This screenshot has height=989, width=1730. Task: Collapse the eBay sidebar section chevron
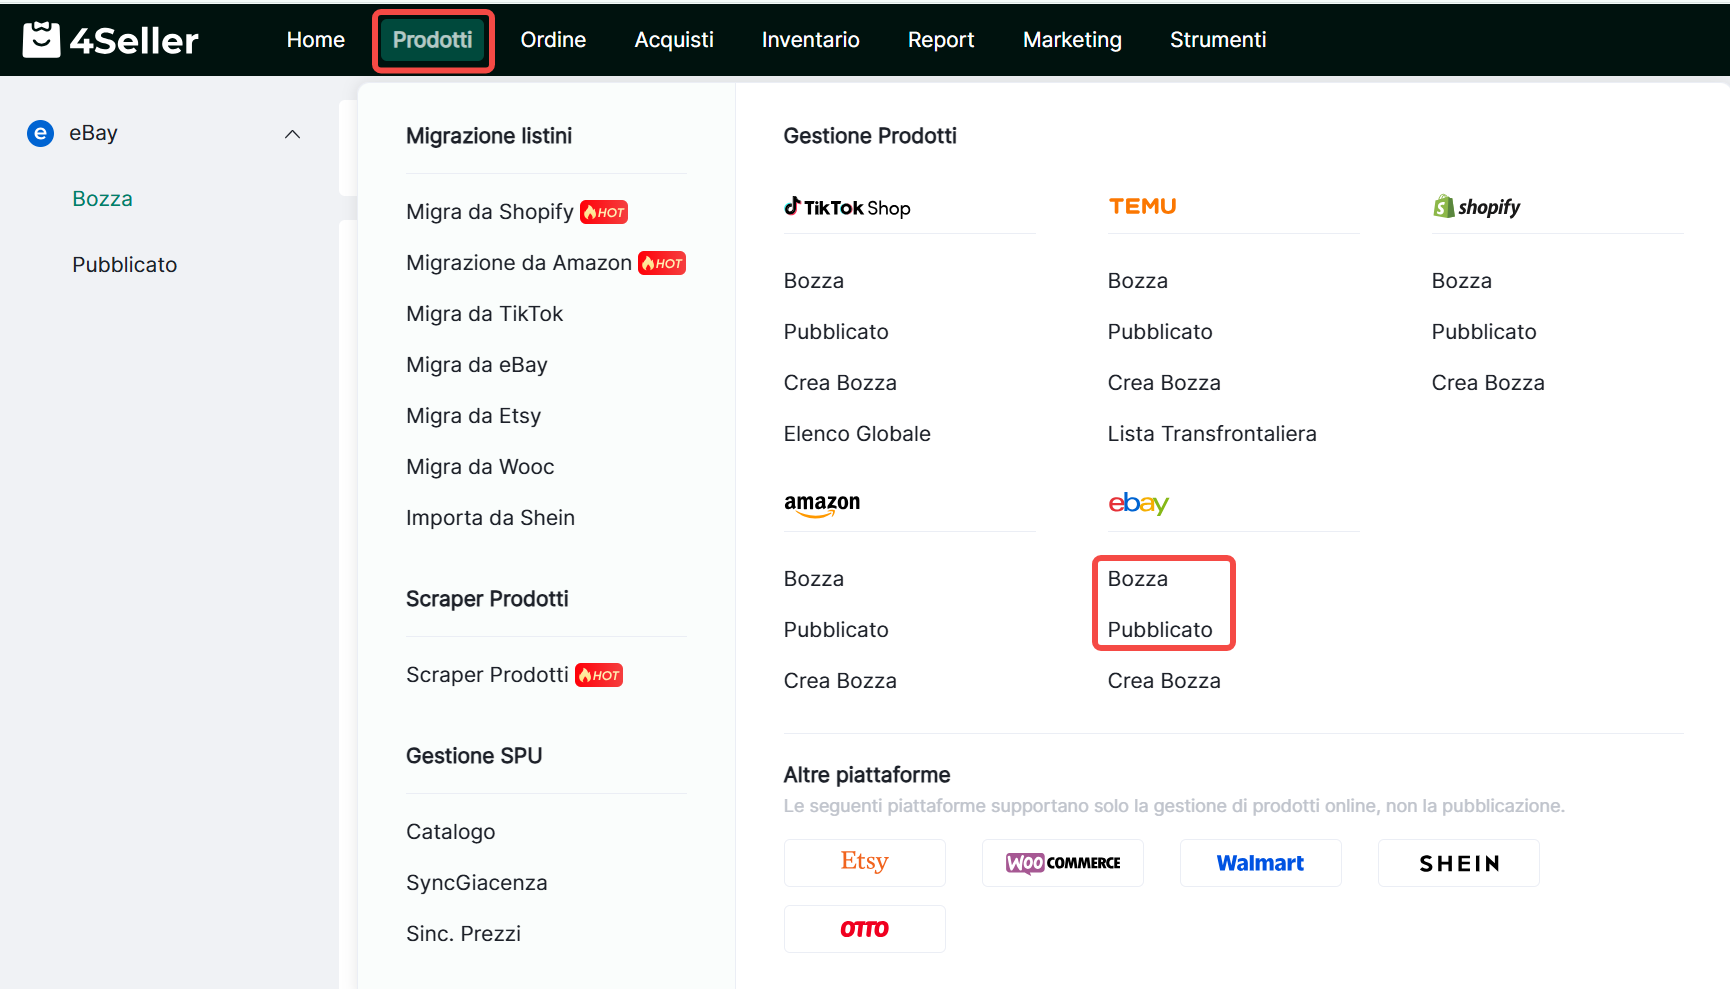click(292, 134)
